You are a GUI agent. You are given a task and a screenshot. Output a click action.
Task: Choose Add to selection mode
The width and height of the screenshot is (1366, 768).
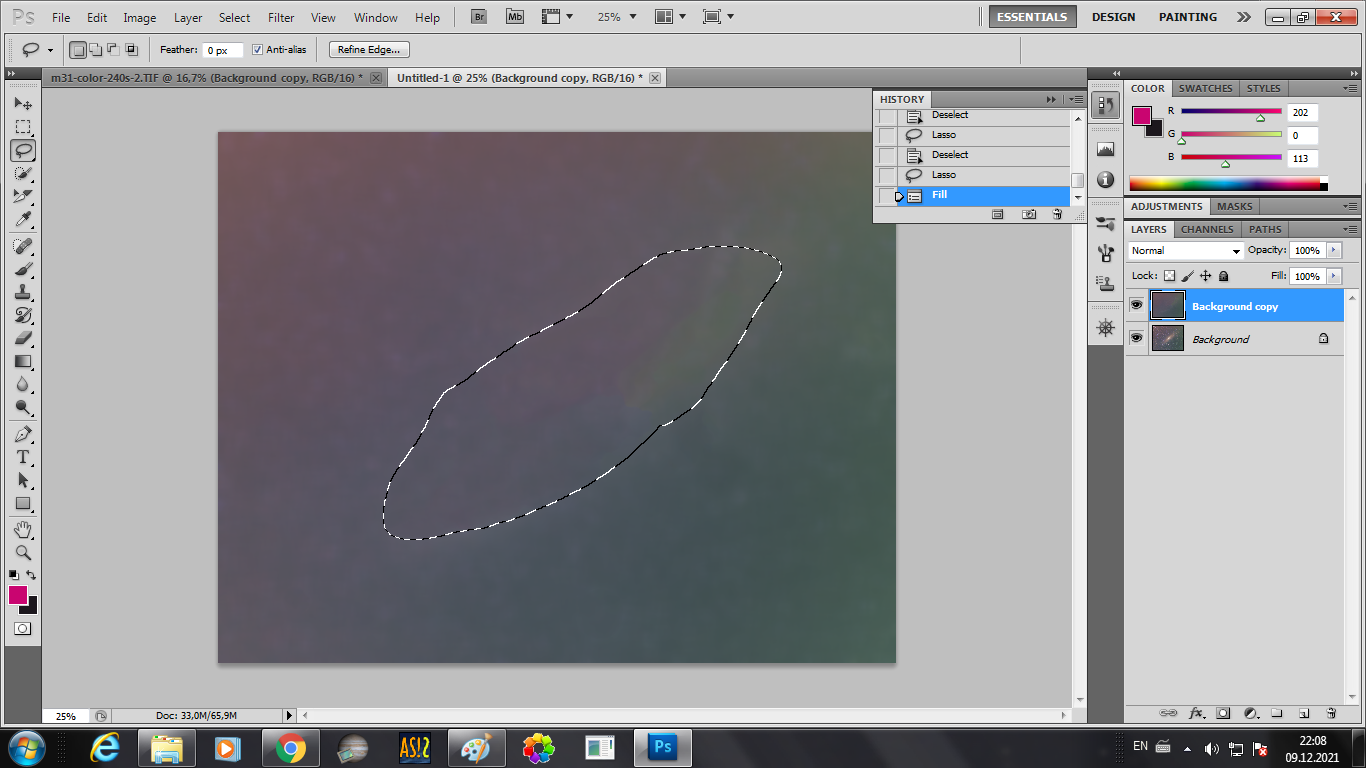pos(95,49)
